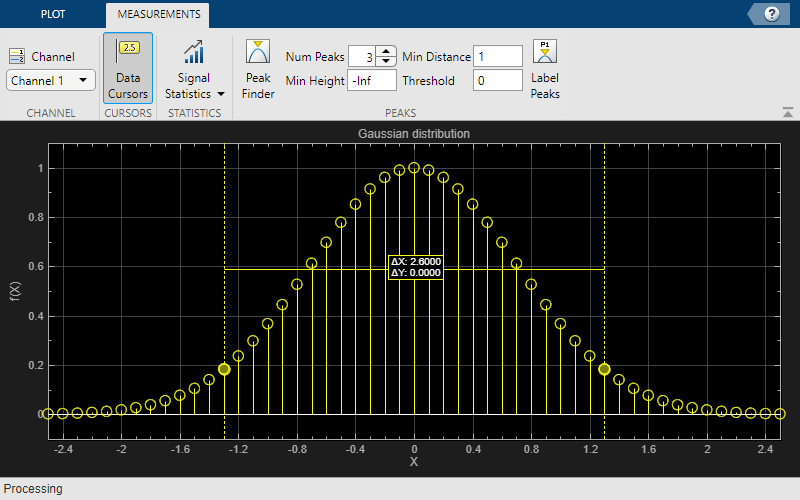Click the Threshold input field

[x=497, y=81]
